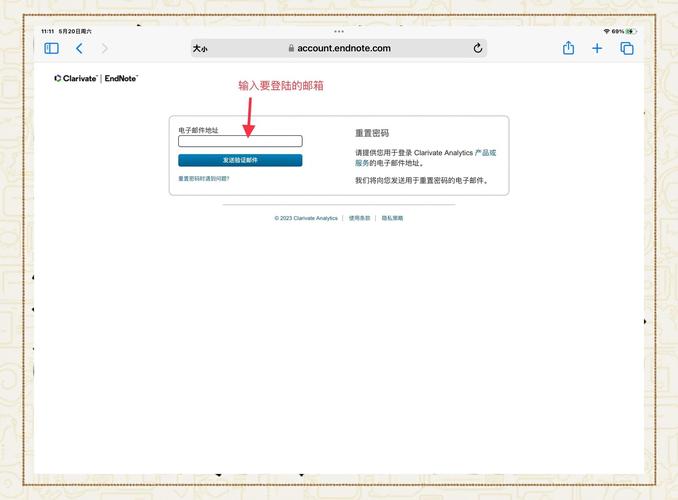Tap the three-dot multitasking menu
This screenshot has width=678, height=500.
point(339,31)
